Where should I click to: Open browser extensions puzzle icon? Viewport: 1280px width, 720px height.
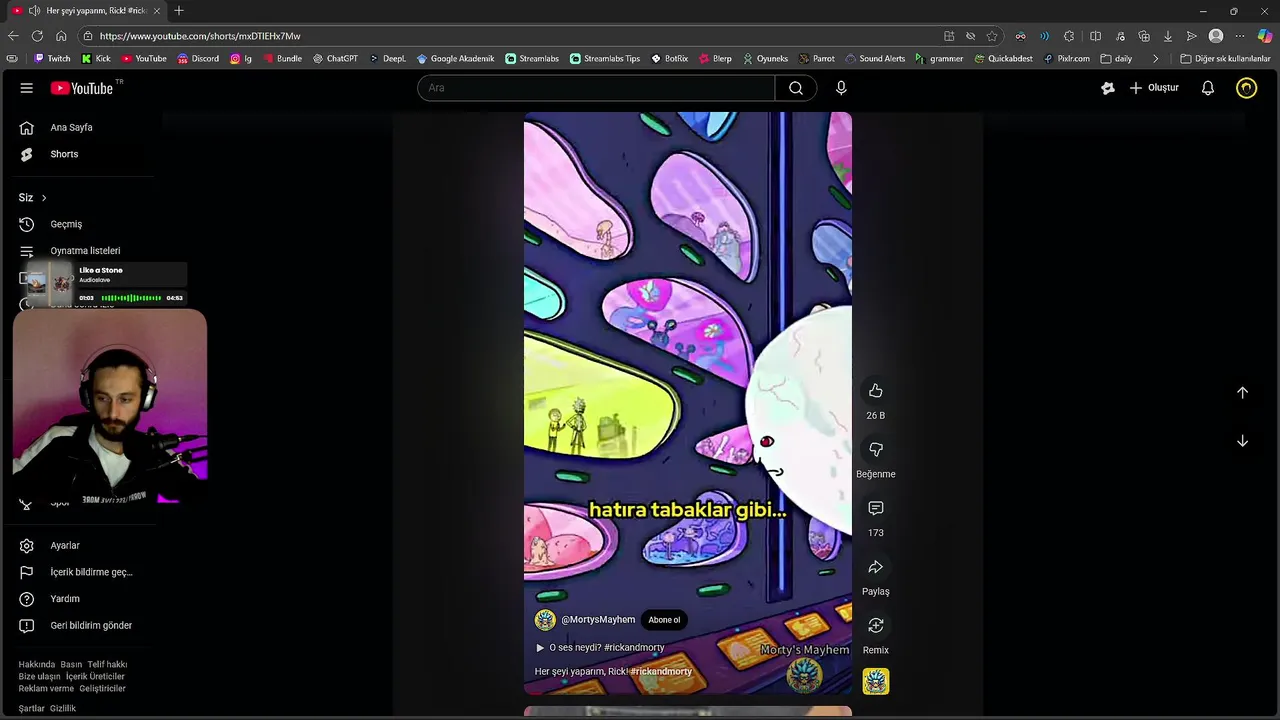pyautogui.click(x=1069, y=36)
